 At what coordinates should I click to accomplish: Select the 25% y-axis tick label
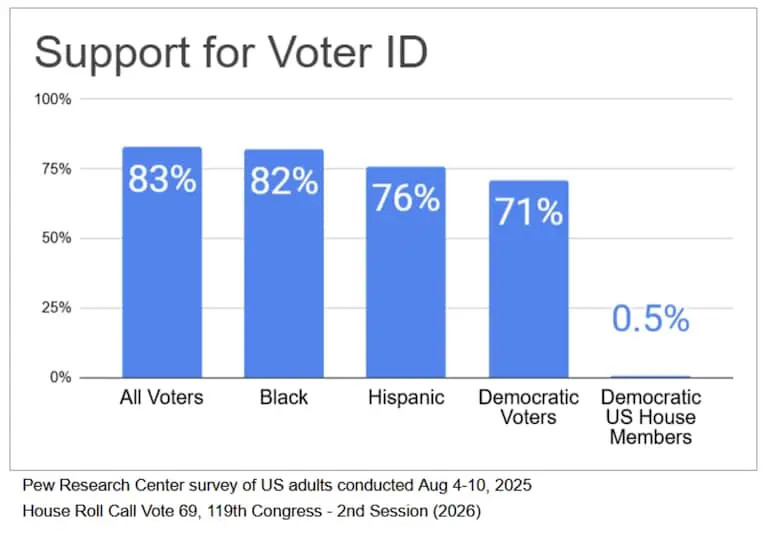point(57,308)
